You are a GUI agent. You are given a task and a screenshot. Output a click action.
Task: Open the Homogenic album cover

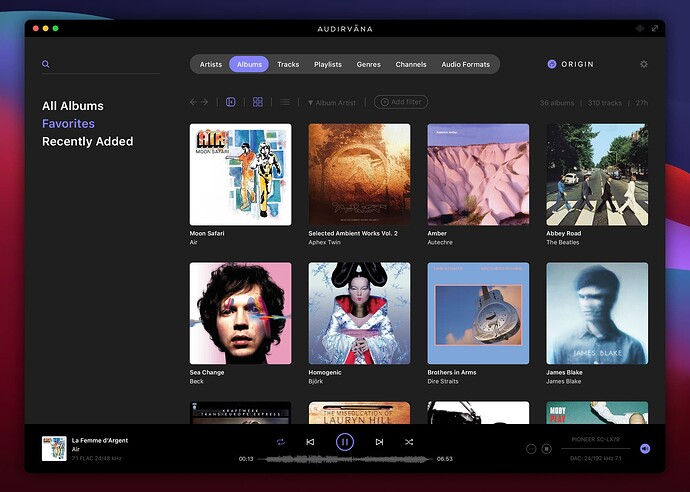click(360, 313)
